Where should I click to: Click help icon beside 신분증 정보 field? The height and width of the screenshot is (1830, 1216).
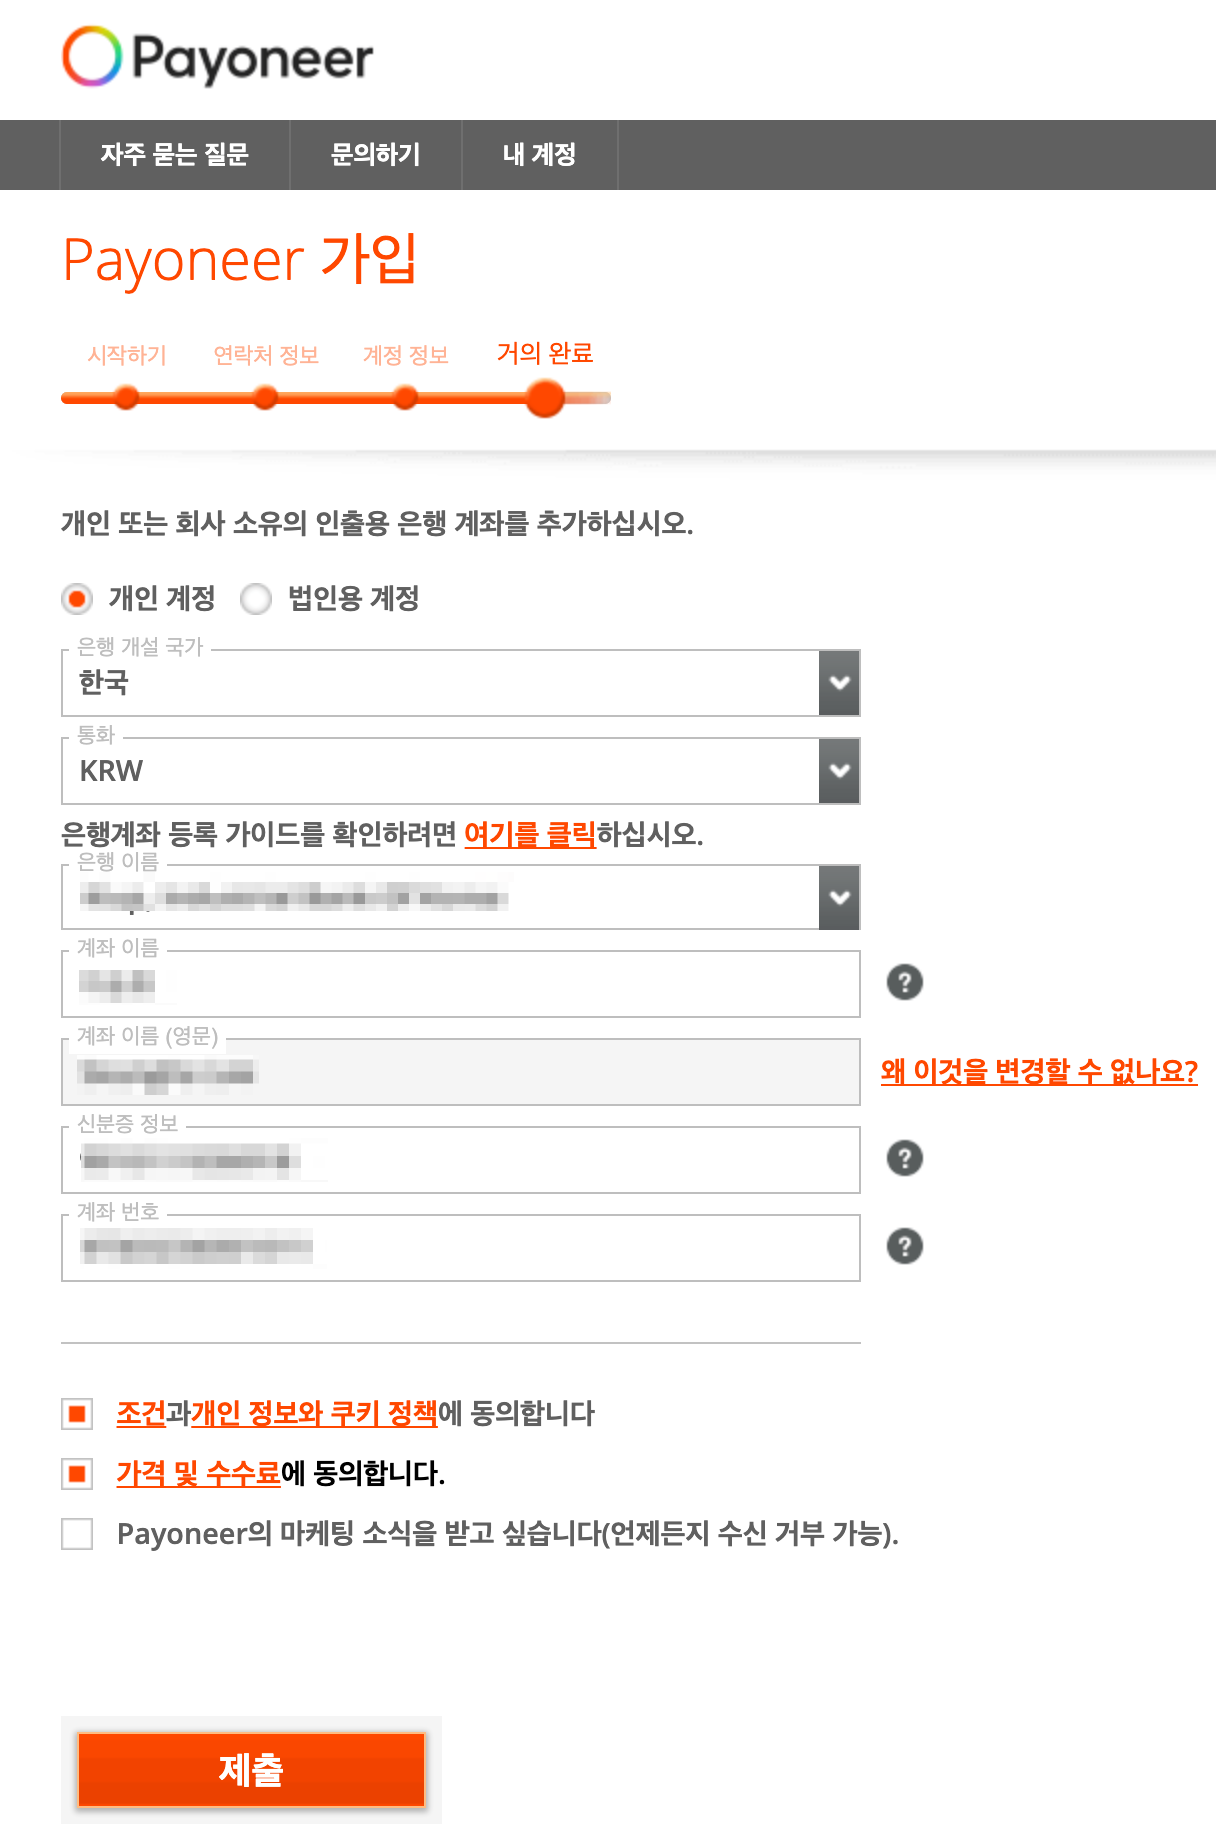coord(904,1158)
